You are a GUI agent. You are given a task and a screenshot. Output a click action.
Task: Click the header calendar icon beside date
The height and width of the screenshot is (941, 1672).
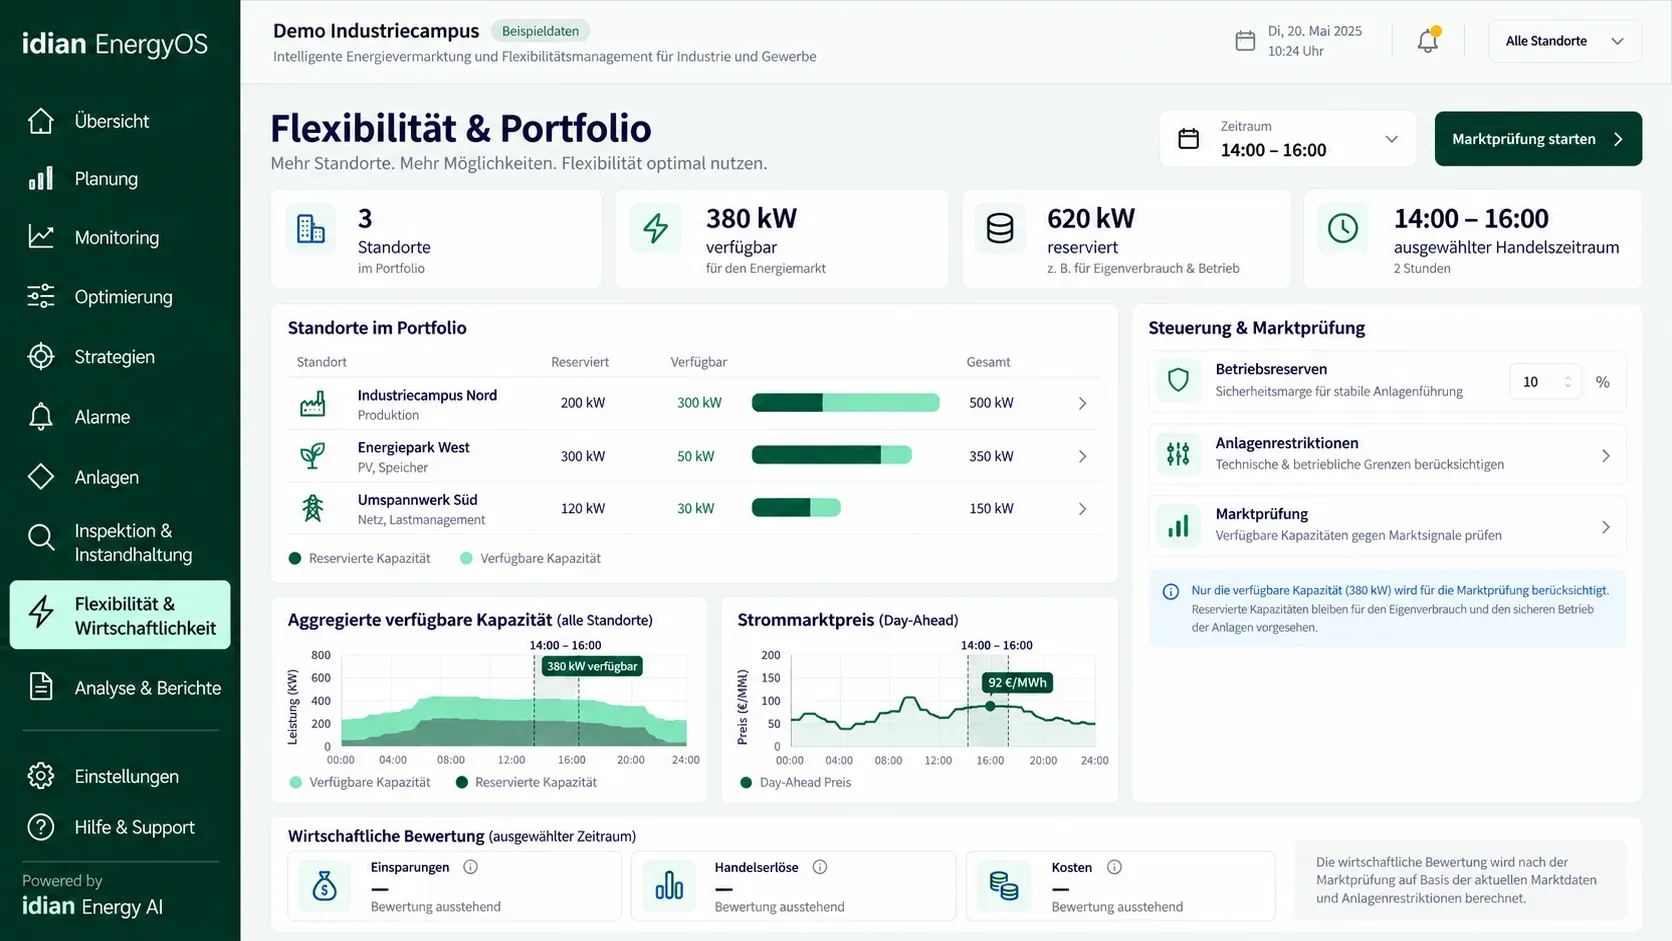1245,41
